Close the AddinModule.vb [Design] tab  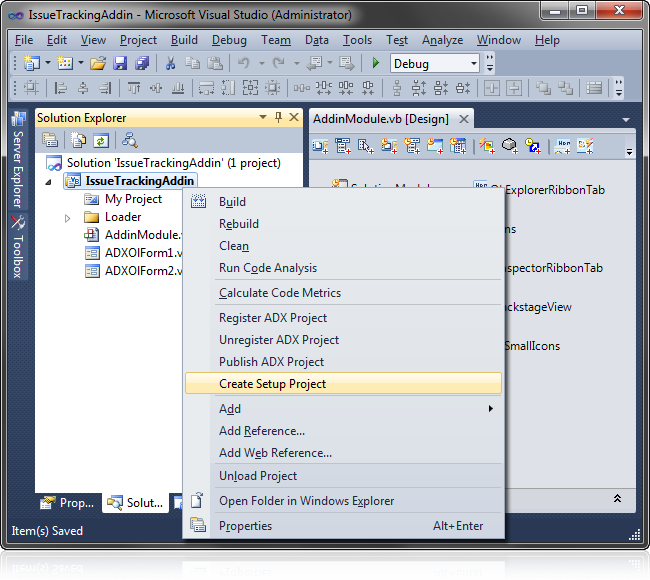click(x=464, y=119)
